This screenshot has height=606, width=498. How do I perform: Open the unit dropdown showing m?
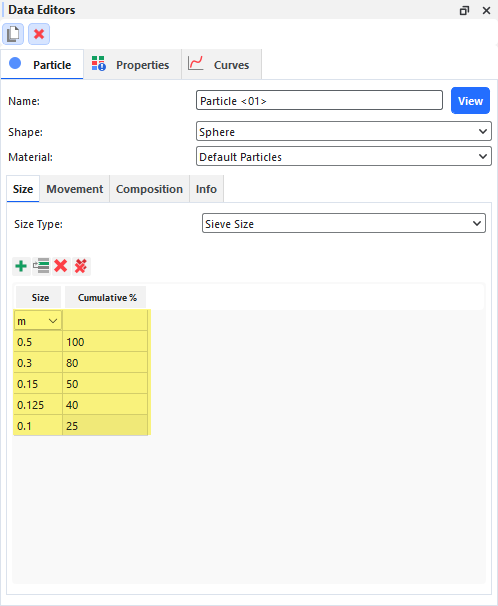pyautogui.click(x=38, y=321)
